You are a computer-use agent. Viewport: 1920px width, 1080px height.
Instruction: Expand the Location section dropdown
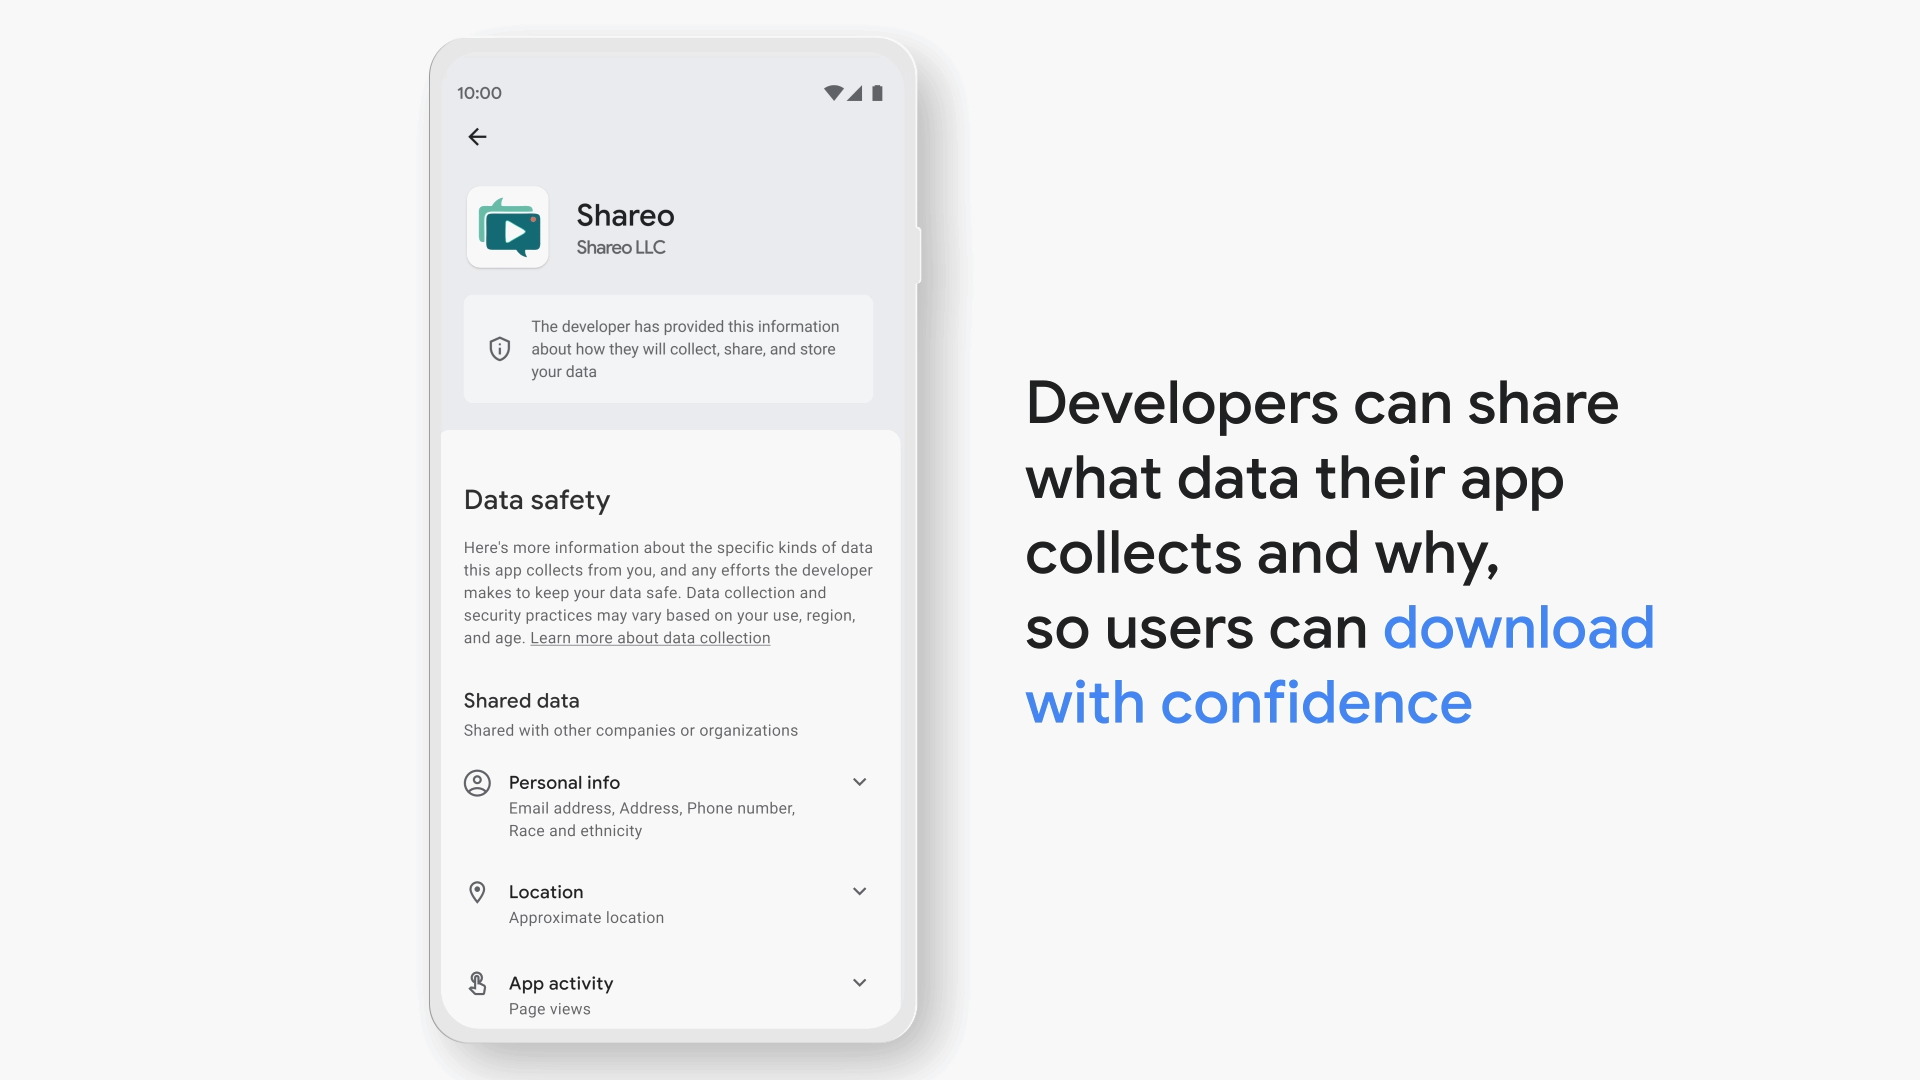[x=858, y=891]
